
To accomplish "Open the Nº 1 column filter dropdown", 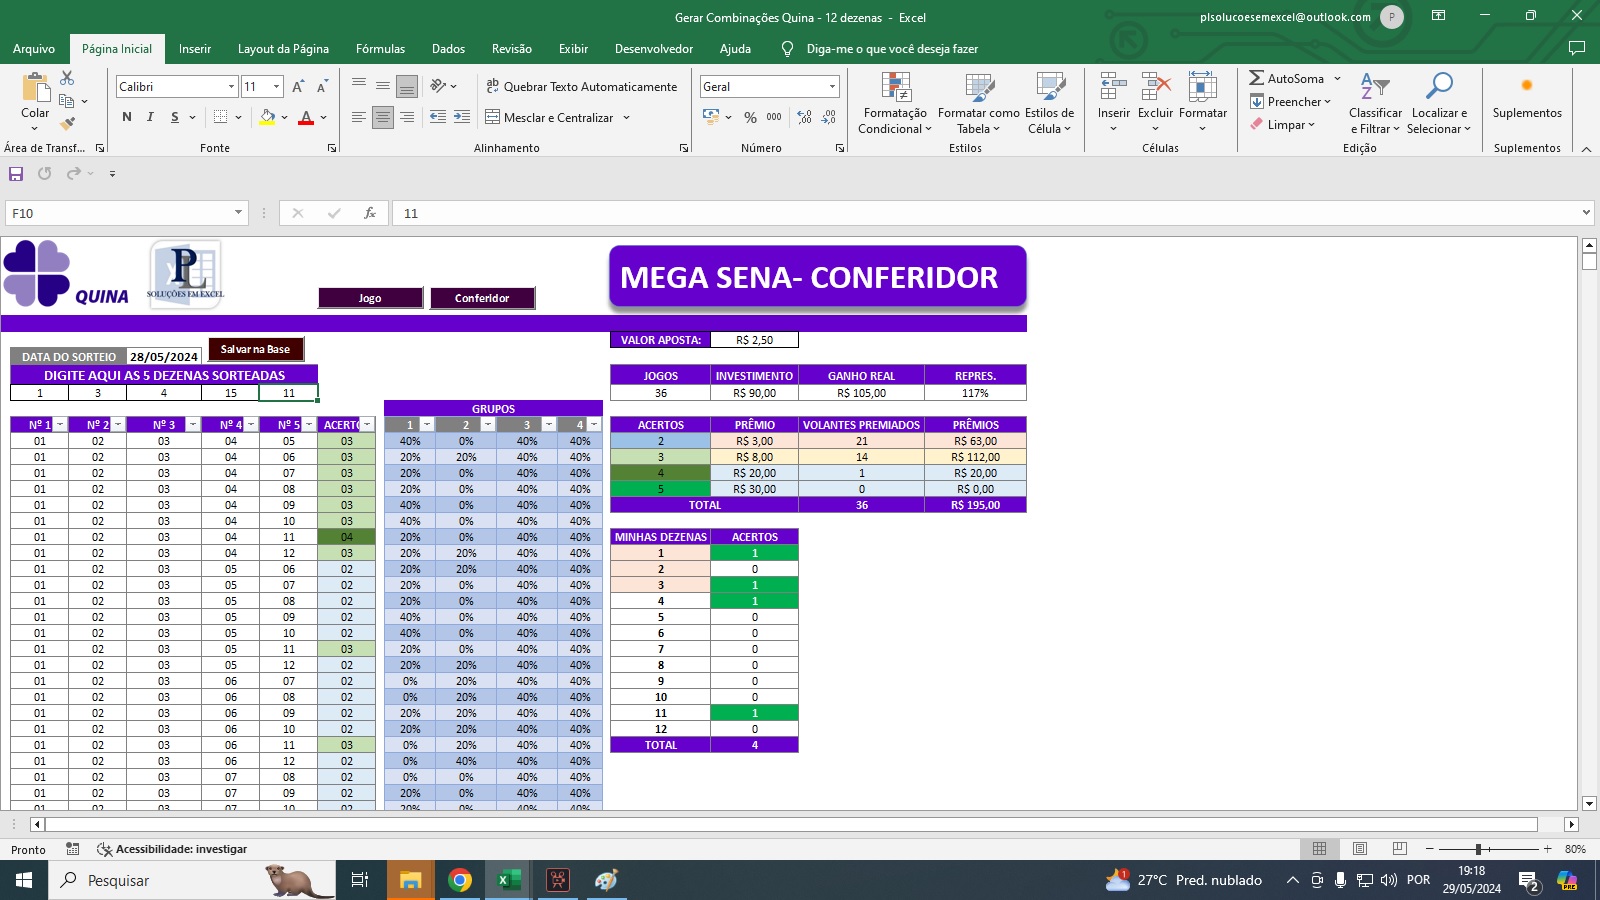I will [59, 425].
